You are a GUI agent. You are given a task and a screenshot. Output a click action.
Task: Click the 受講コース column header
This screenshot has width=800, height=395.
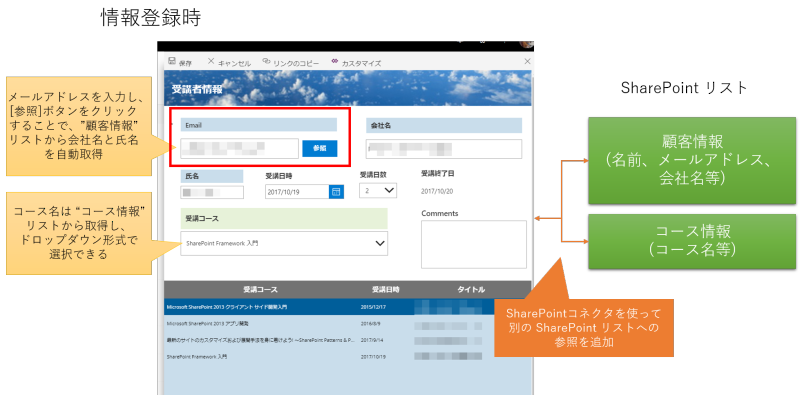tap(260, 289)
